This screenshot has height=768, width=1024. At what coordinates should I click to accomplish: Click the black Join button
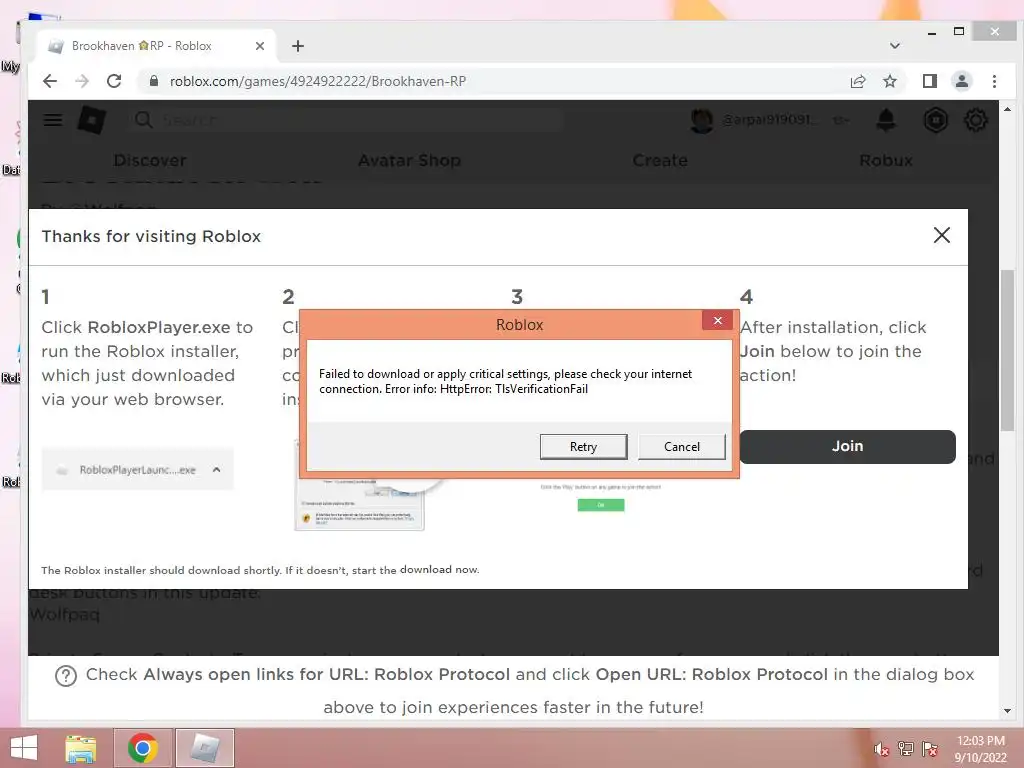point(847,446)
